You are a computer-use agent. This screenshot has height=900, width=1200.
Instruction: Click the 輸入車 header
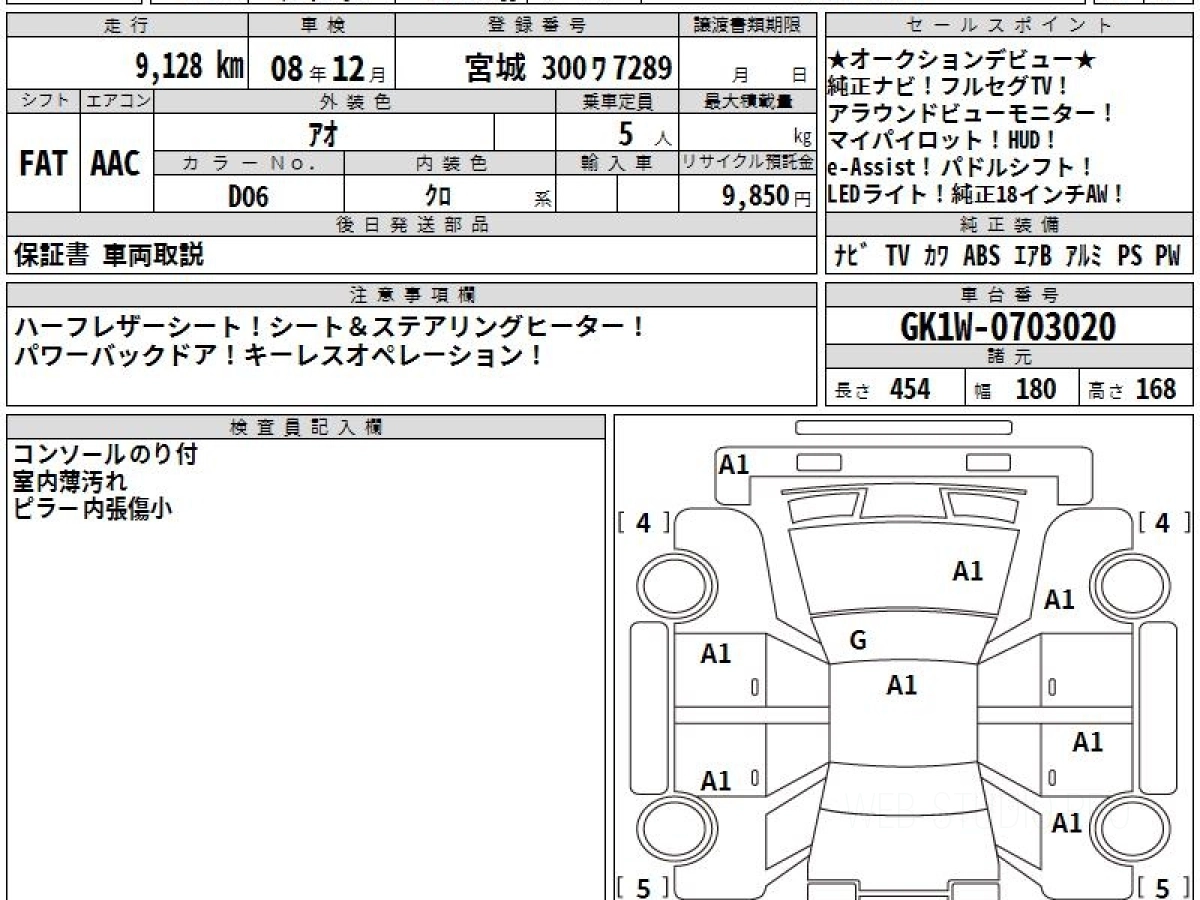617,164
